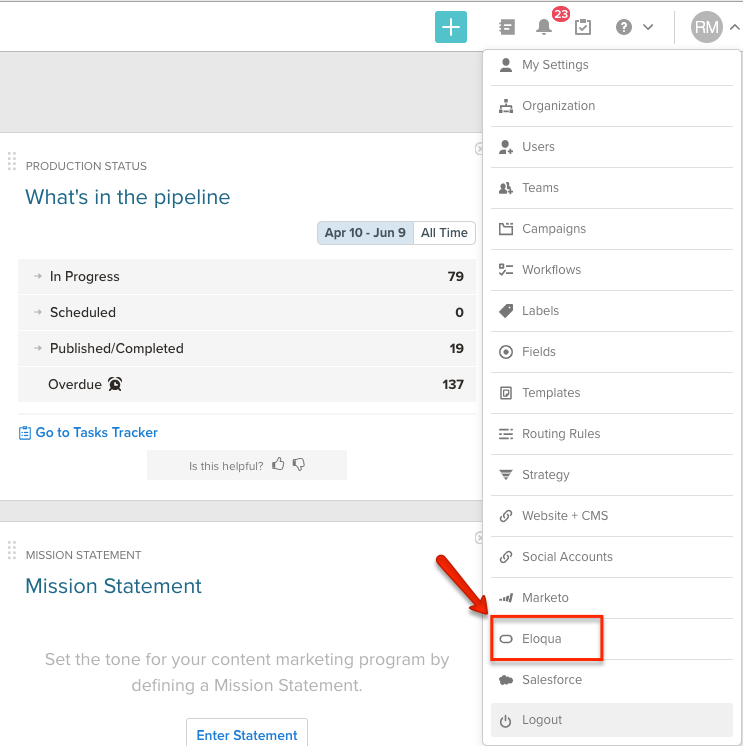Open the notes list icon in header

click(507, 27)
